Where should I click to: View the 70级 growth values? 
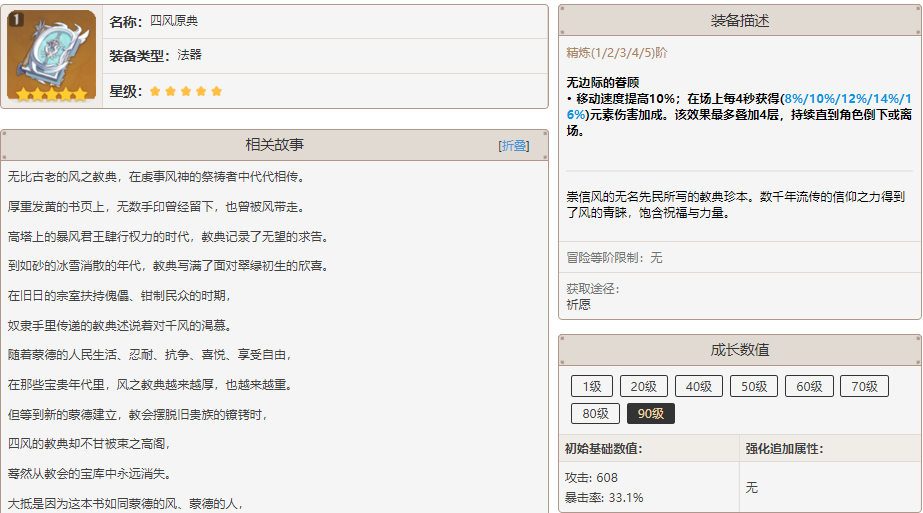click(864, 386)
